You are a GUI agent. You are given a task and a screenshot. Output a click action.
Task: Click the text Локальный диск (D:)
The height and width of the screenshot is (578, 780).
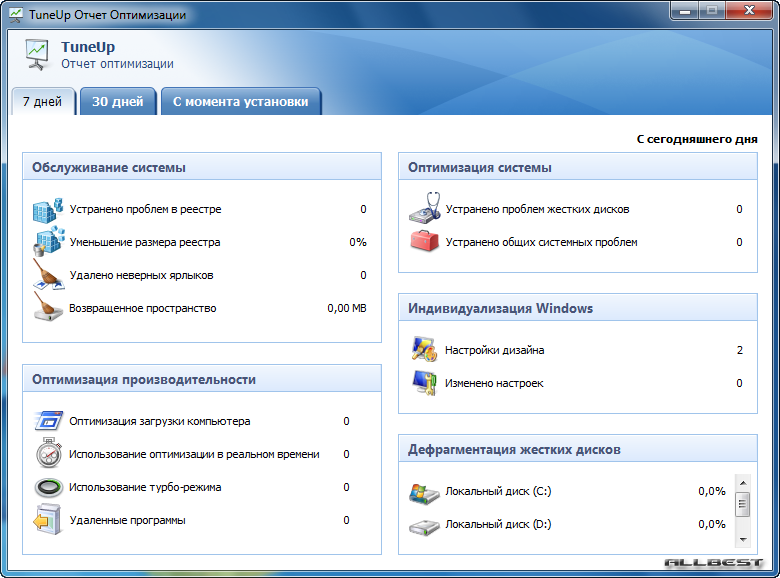498,524
